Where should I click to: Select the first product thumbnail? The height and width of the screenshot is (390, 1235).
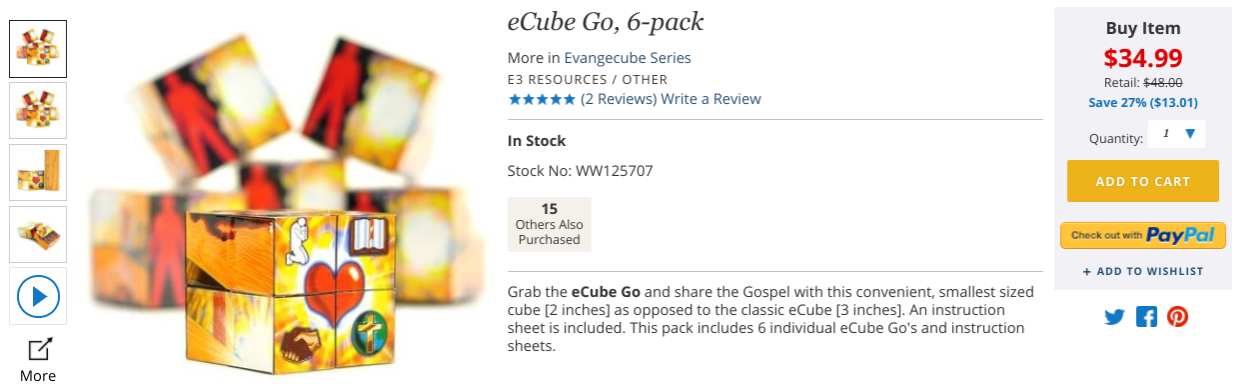pyautogui.click(x=38, y=49)
